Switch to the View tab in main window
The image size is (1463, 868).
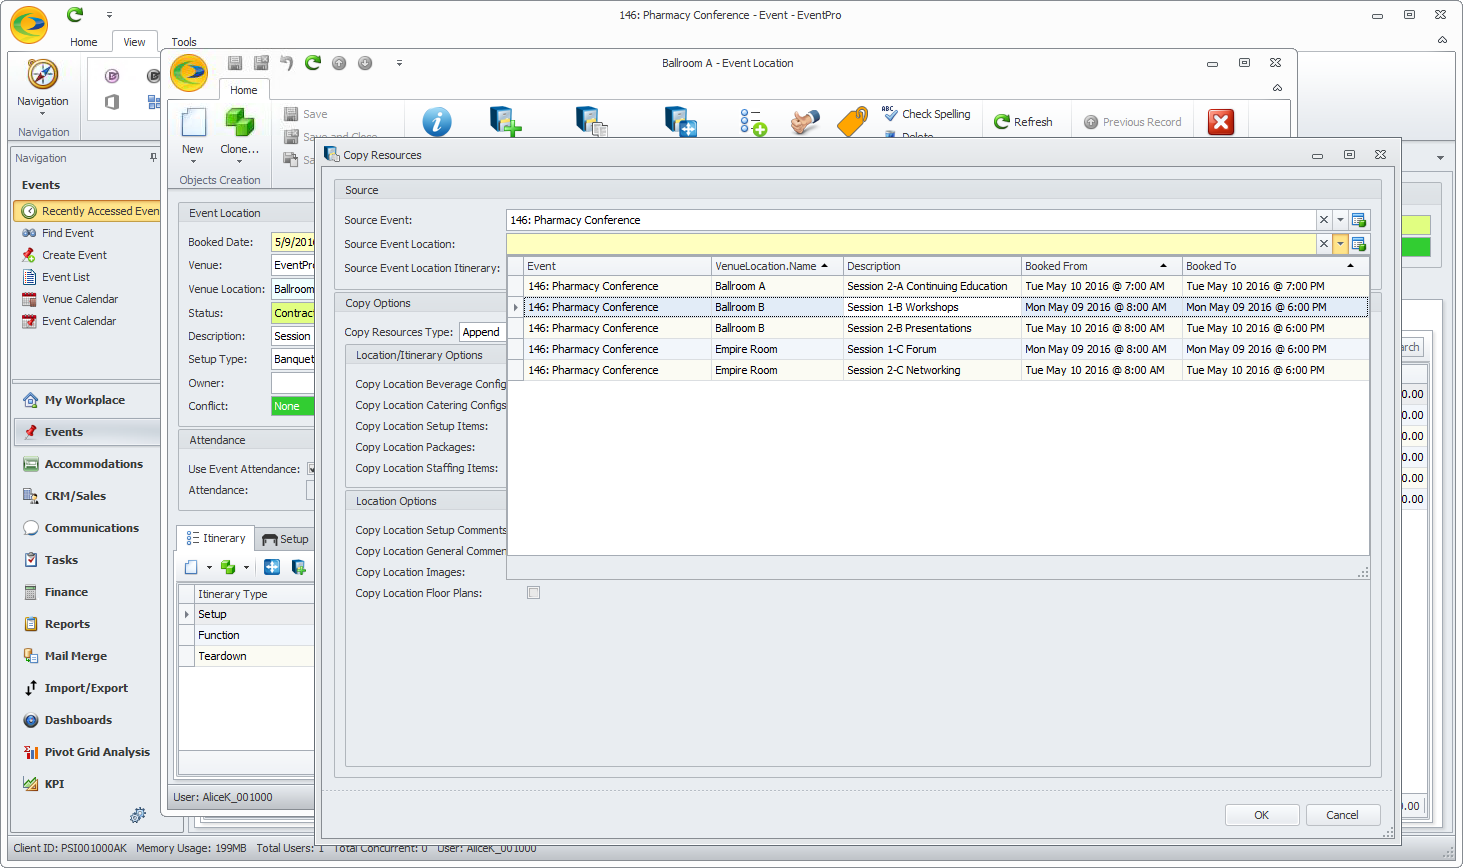pyautogui.click(x=134, y=42)
